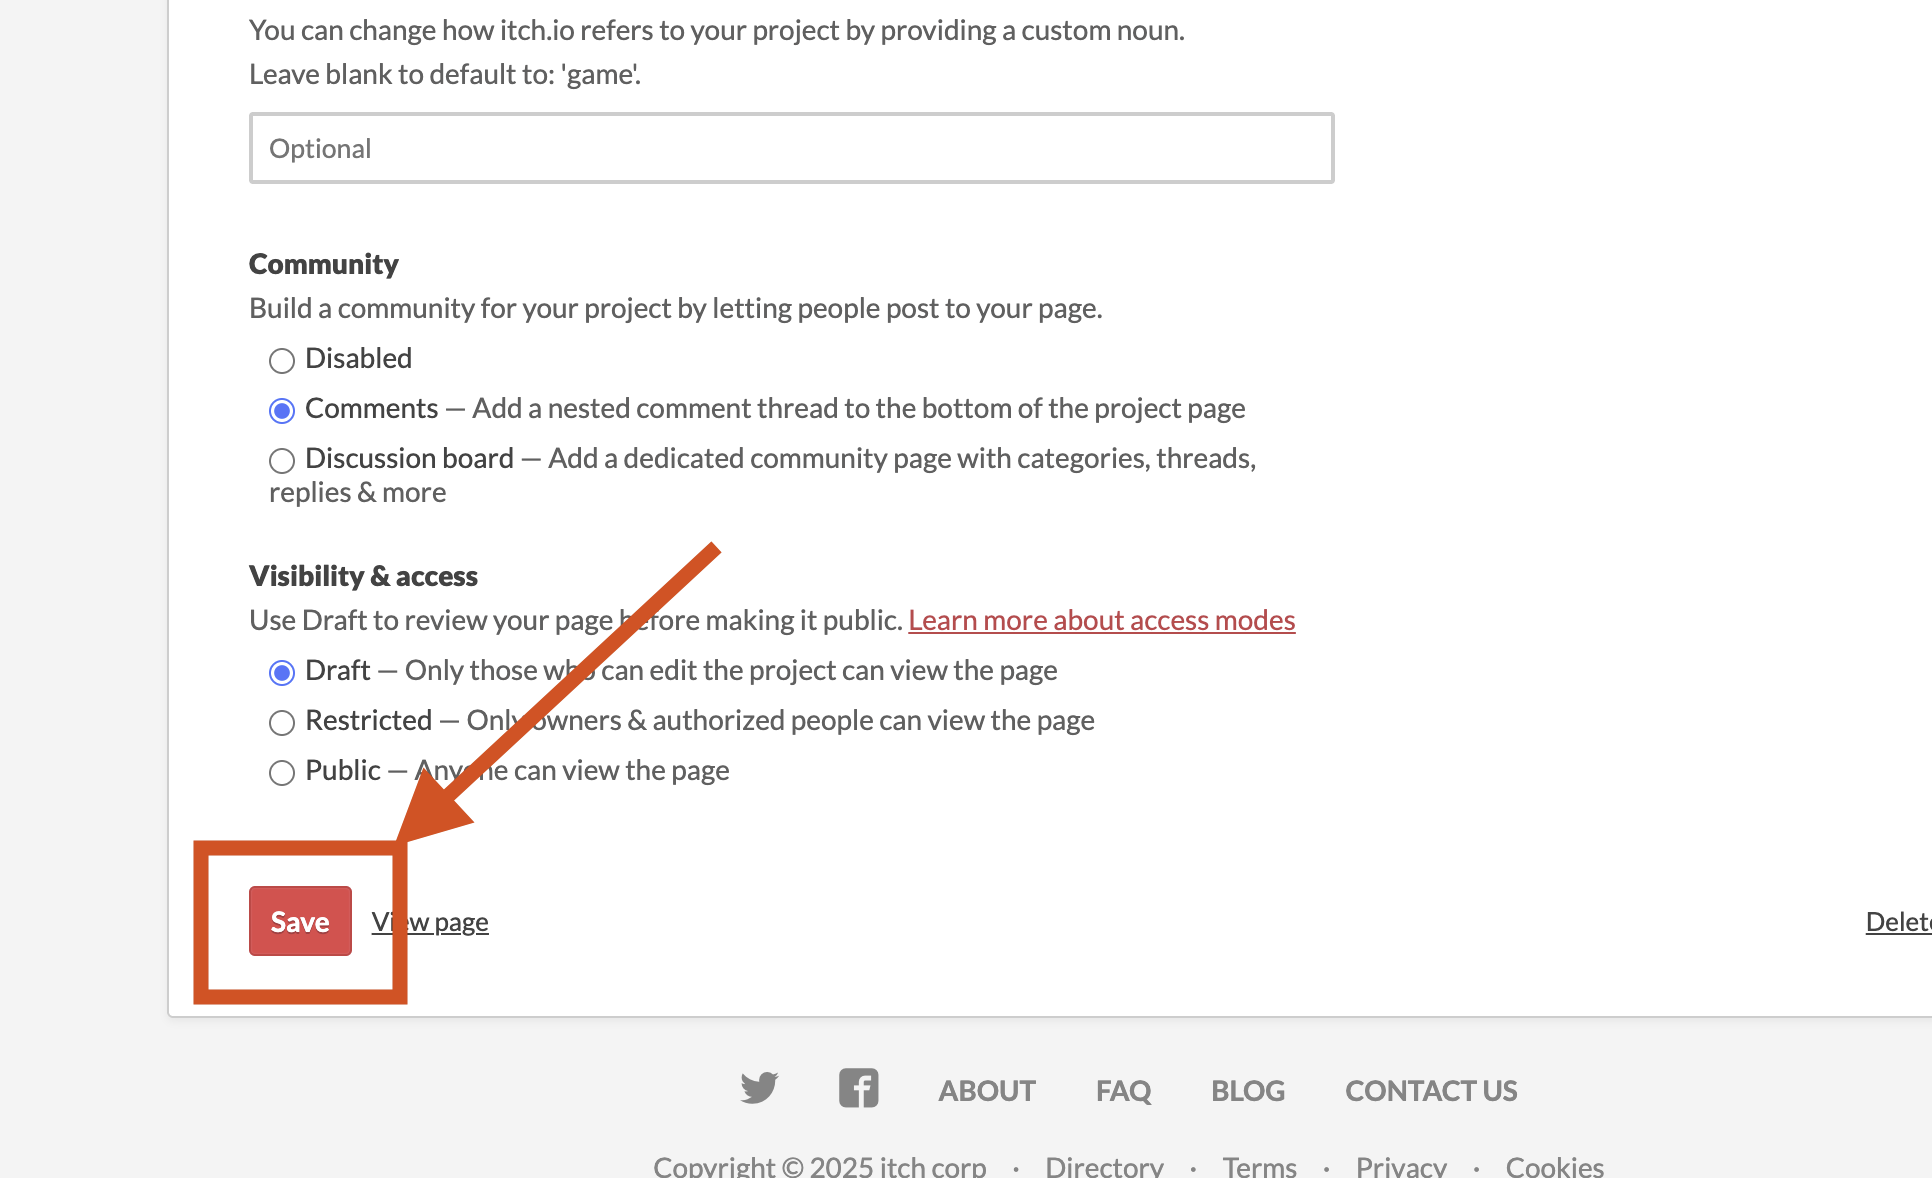Open the Directory footer link

click(1104, 1166)
